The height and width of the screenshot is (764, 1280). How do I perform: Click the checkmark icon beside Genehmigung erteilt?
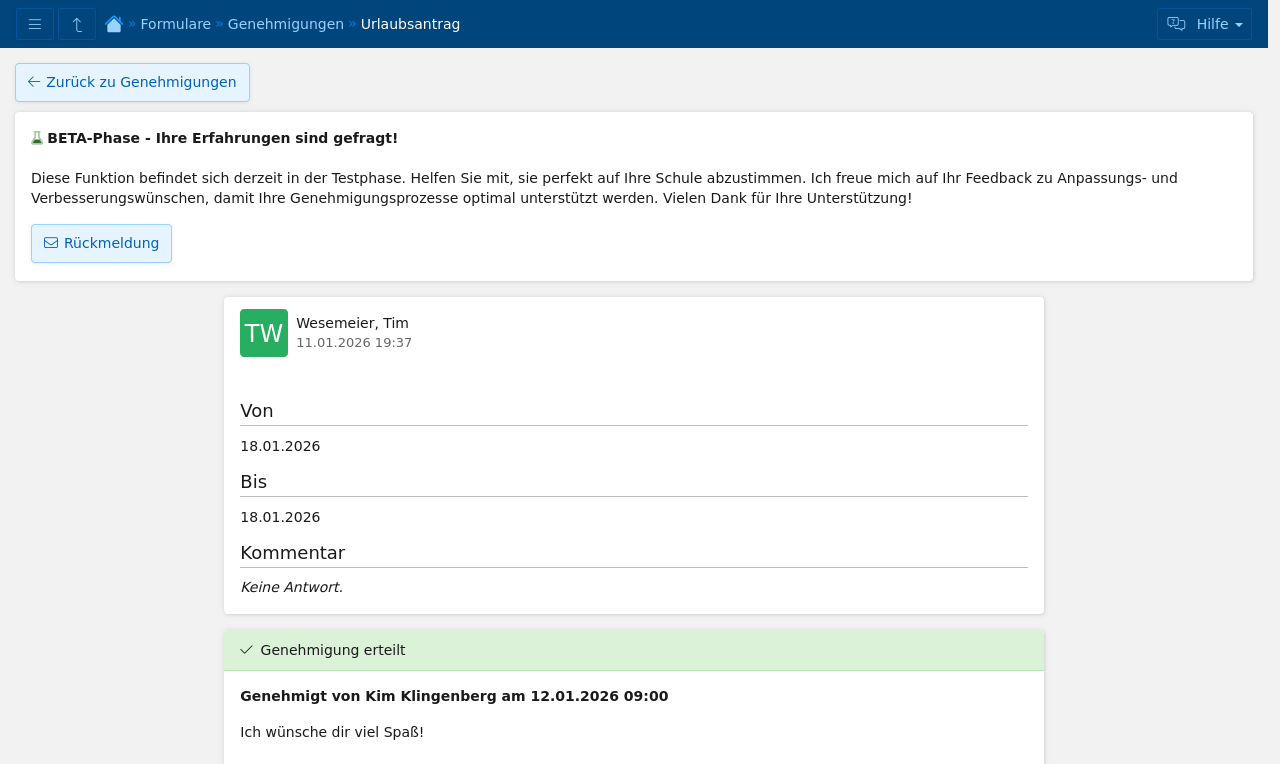pyautogui.click(x=247, y=650)
